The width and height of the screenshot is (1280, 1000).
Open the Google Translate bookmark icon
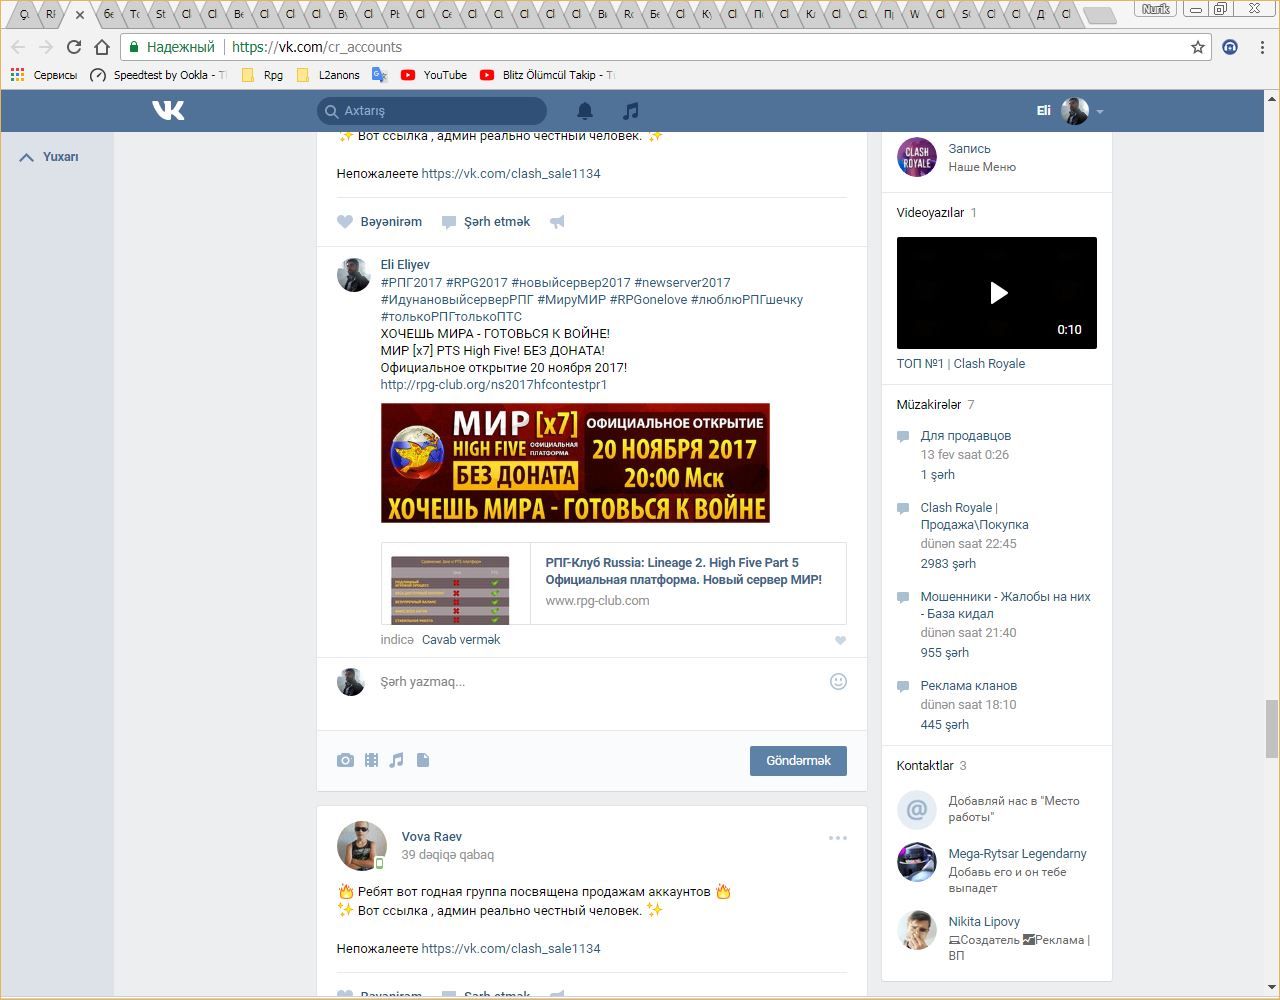379,75
